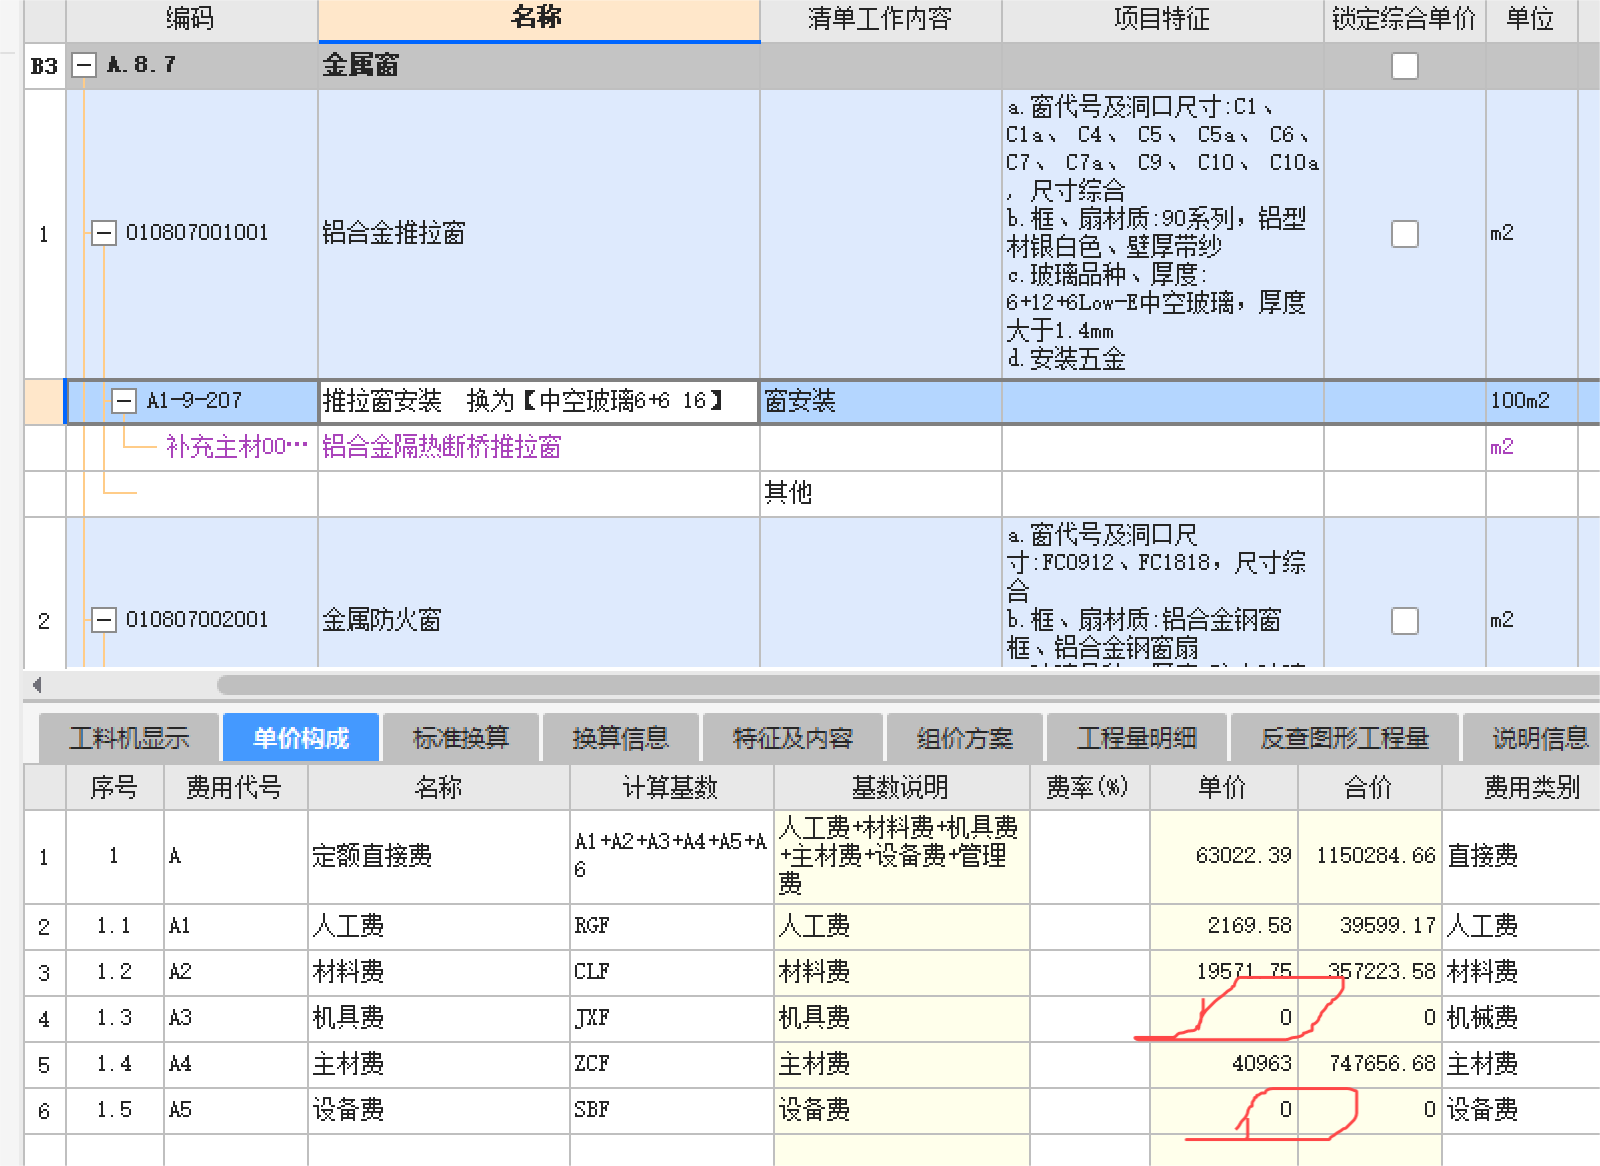The height and width of the screenshot is (1166, 1600).
Task: Open the 特征及内容 tab
Action: pyautogui.click(x=793, y=738)
